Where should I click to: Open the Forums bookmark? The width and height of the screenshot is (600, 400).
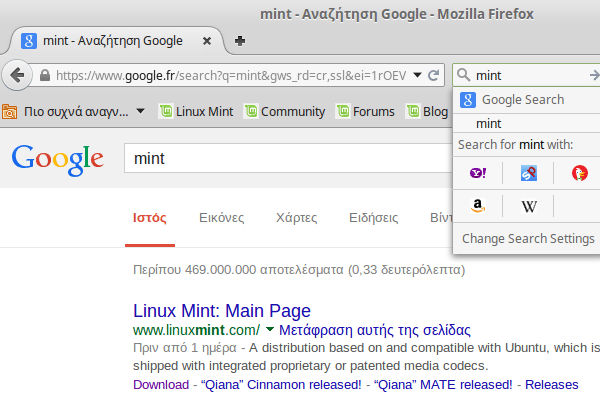pyautogui.click(x=365, y=111)
